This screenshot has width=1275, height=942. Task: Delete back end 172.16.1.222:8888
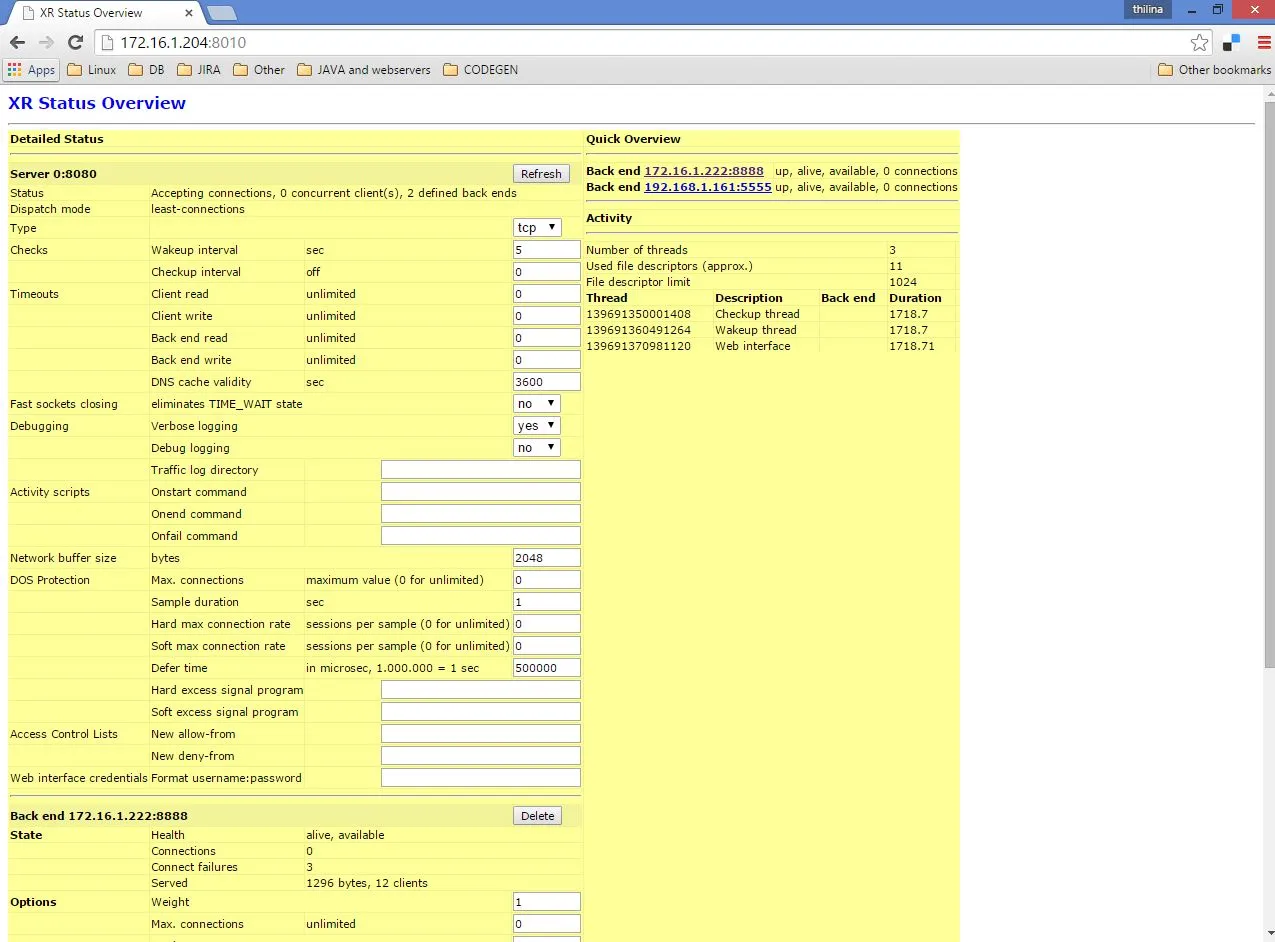(x=537, y=816)
